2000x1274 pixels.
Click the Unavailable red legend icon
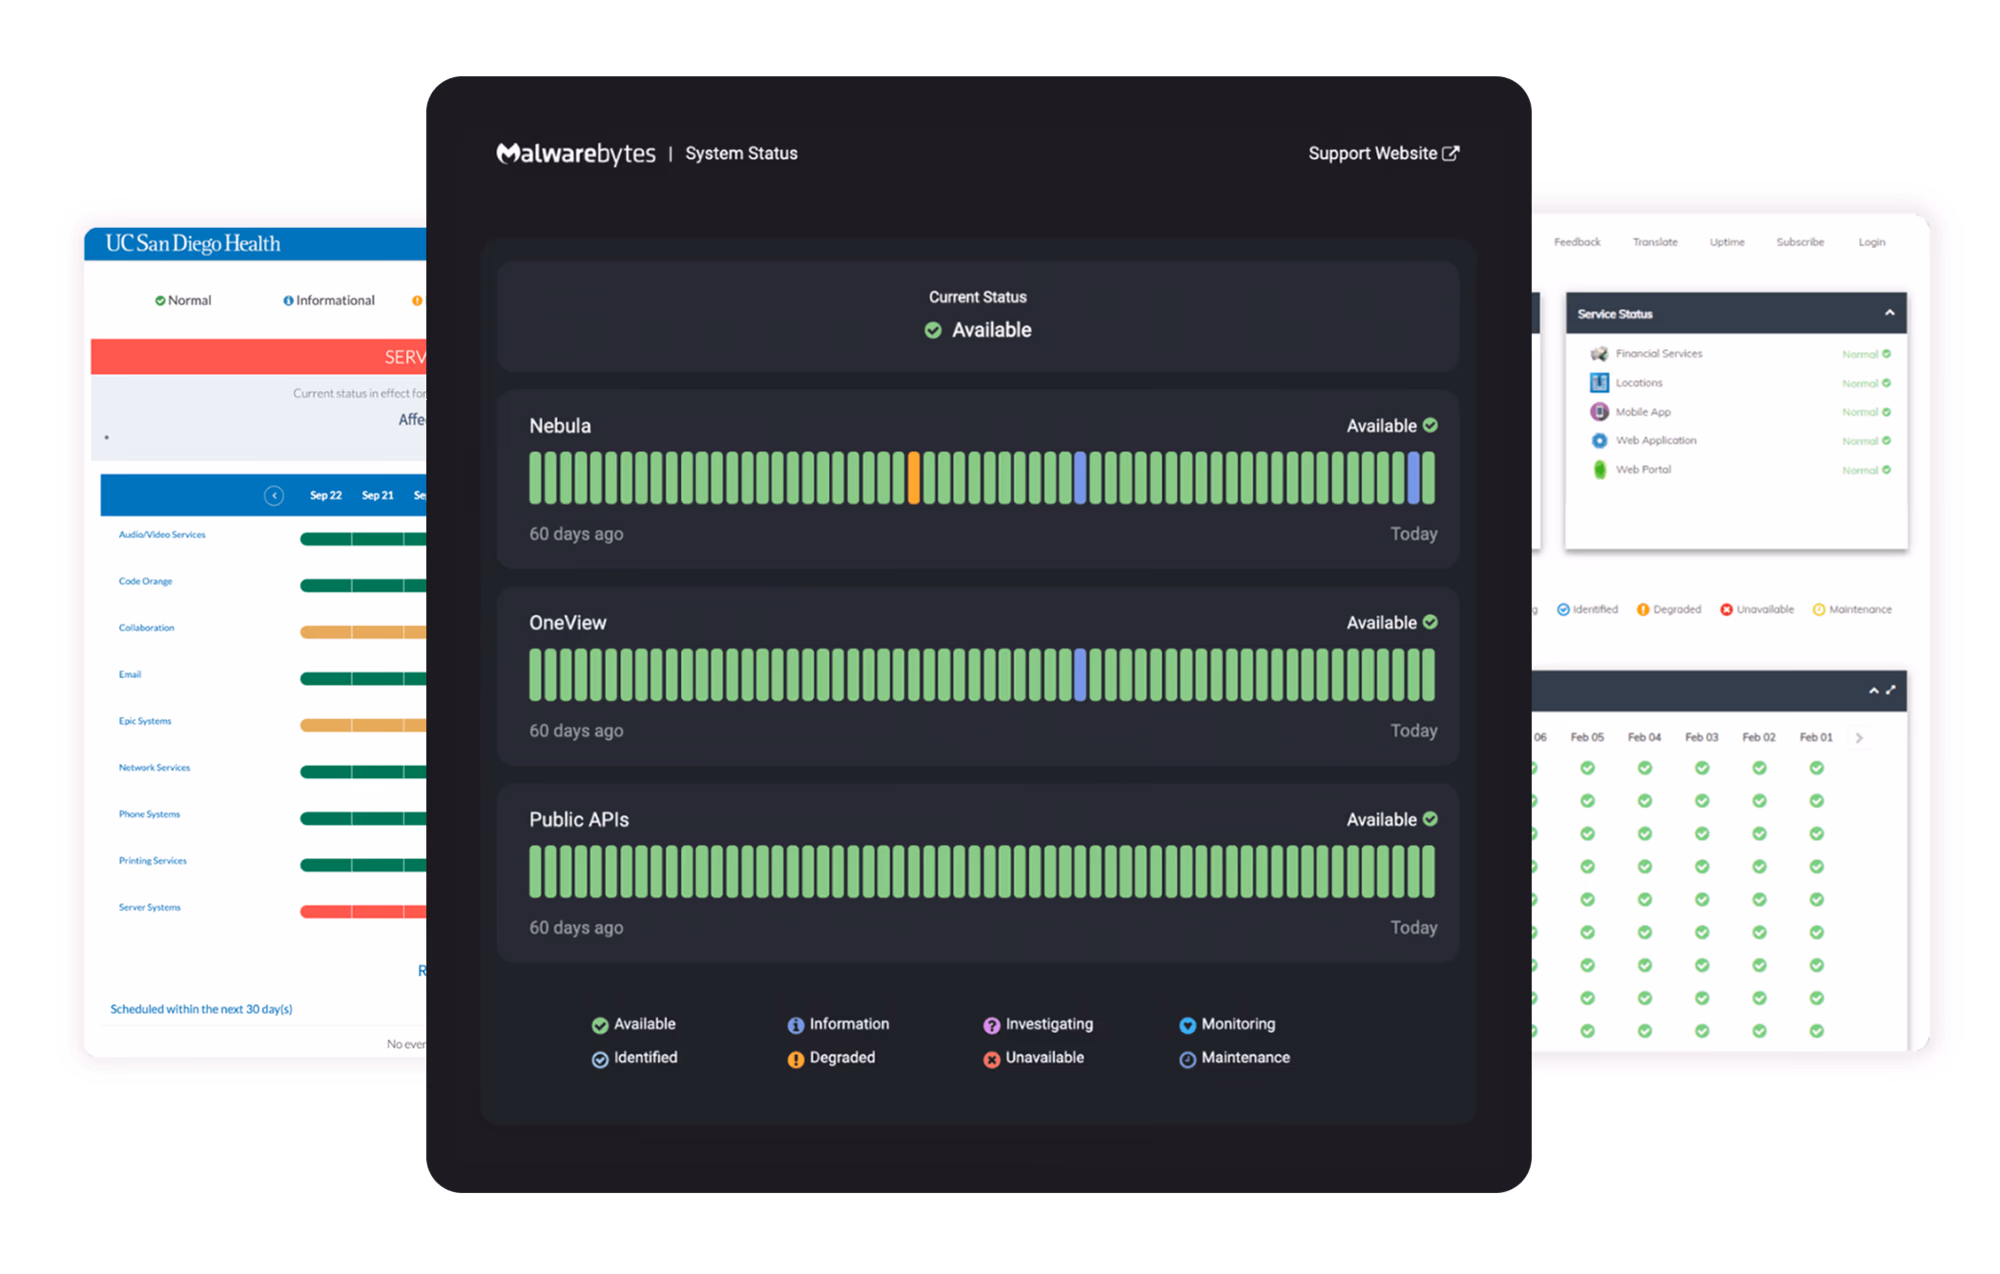pos(992,1059)
